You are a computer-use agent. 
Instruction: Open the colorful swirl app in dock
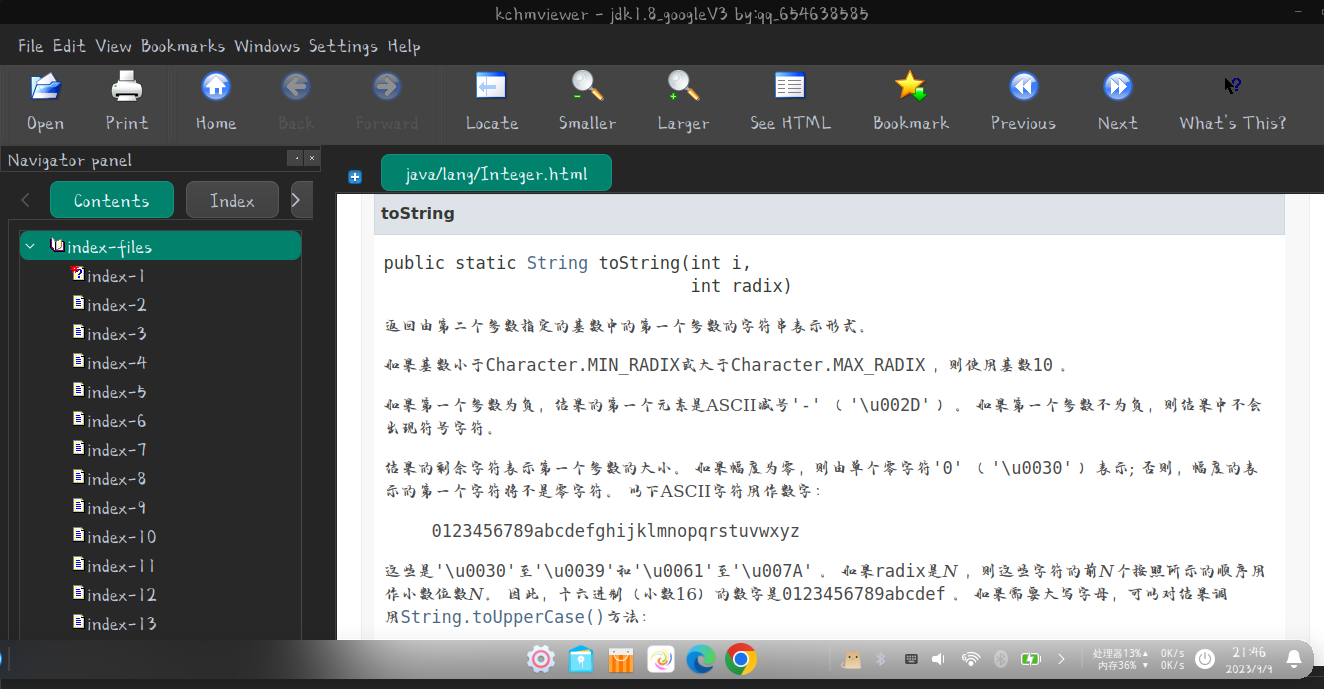coord(661,659)
